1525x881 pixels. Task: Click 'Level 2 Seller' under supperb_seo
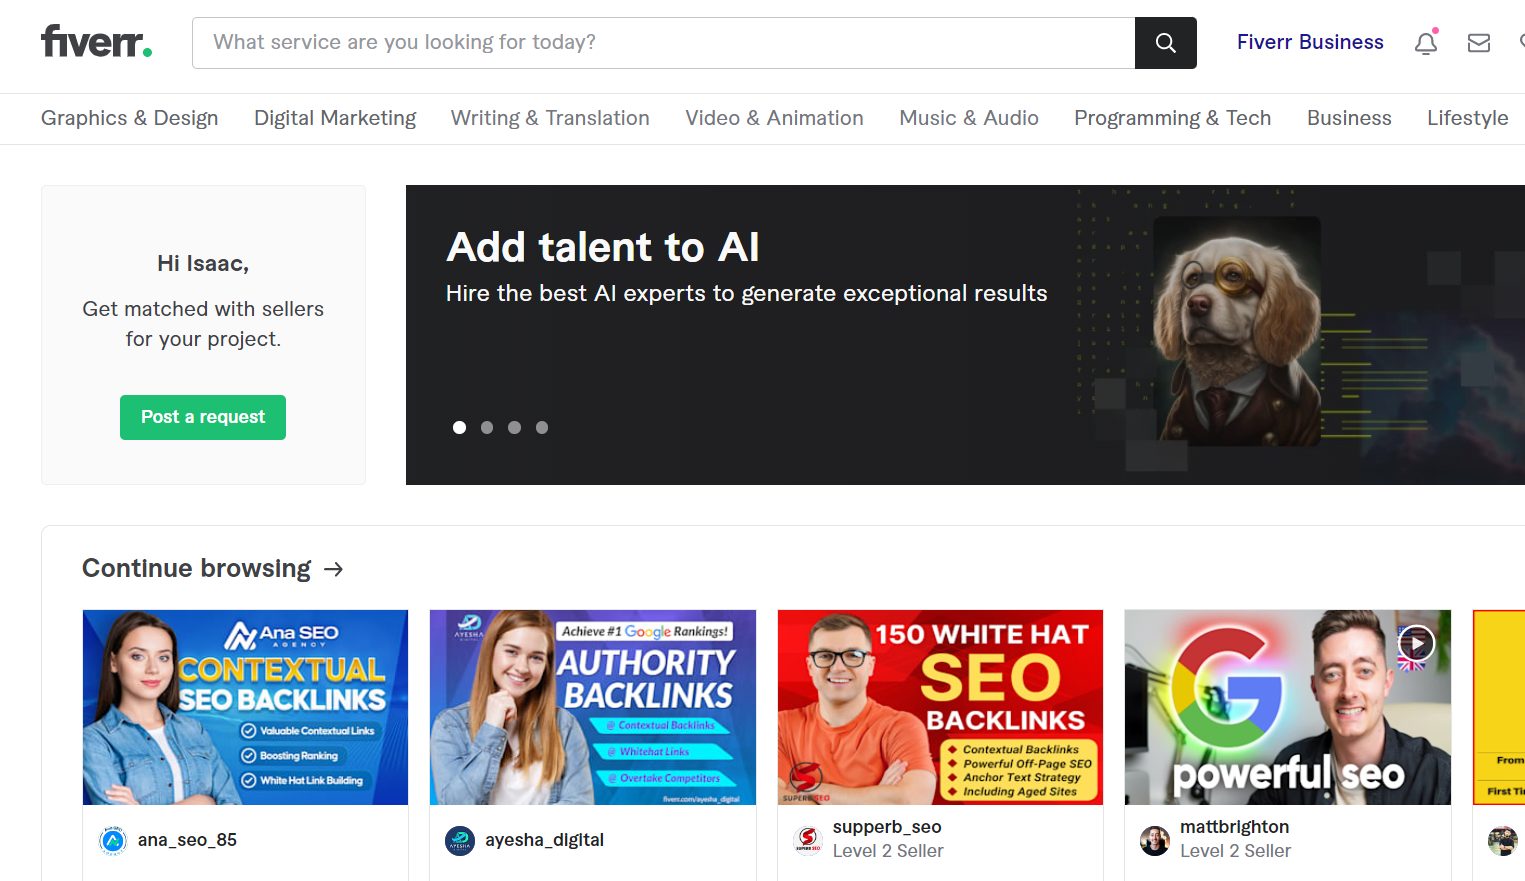(888, 851)
